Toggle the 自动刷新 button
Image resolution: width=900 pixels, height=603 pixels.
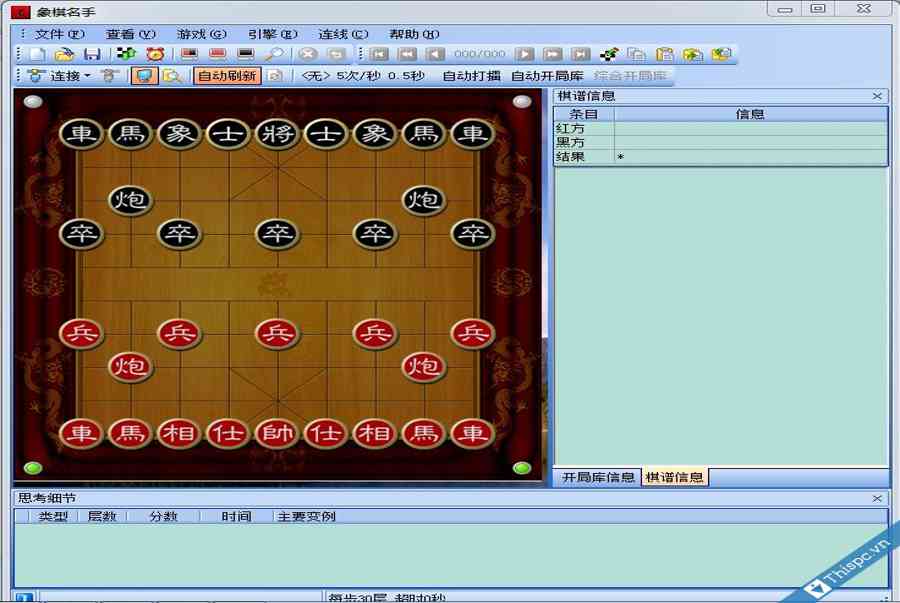click(227, 76)
